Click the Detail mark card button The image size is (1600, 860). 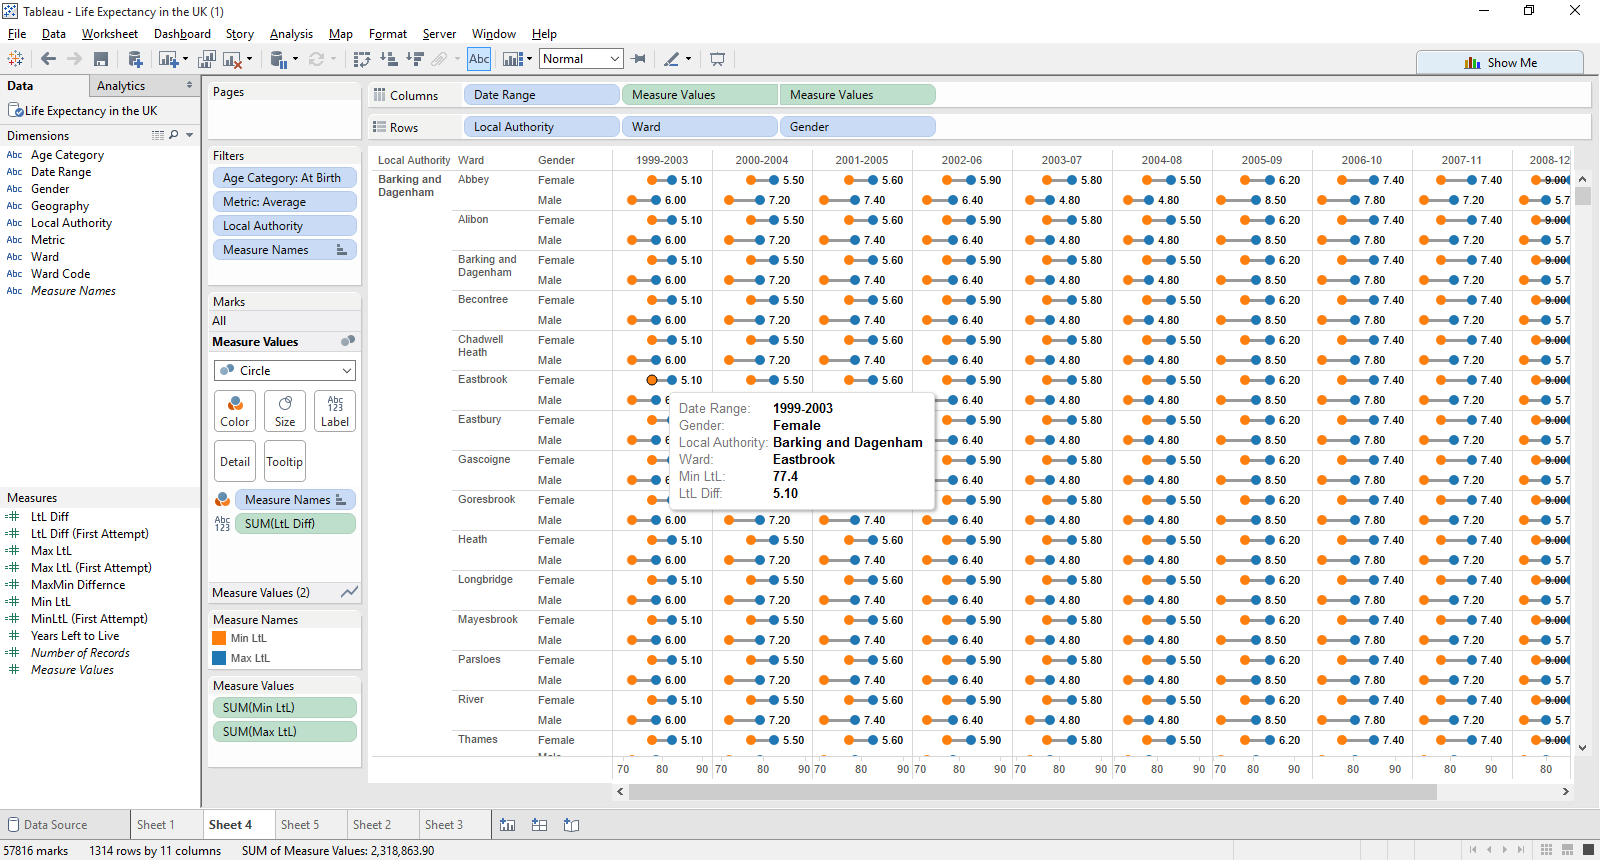point(235,461)
